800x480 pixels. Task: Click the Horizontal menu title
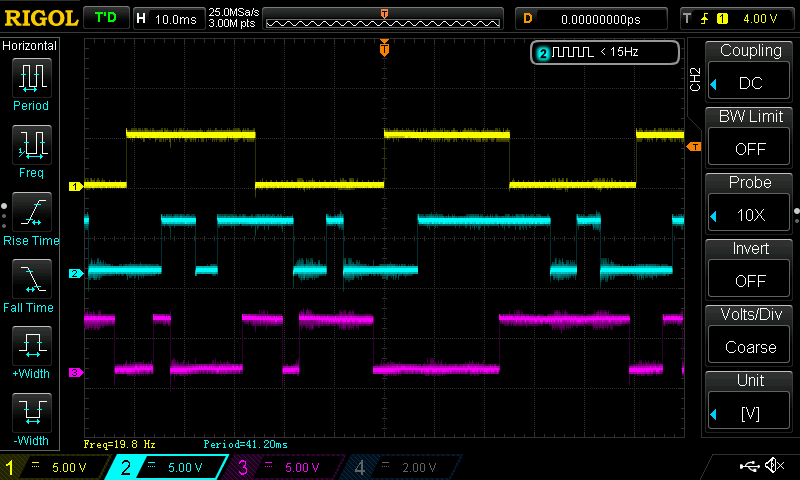[x=30, y=46]
